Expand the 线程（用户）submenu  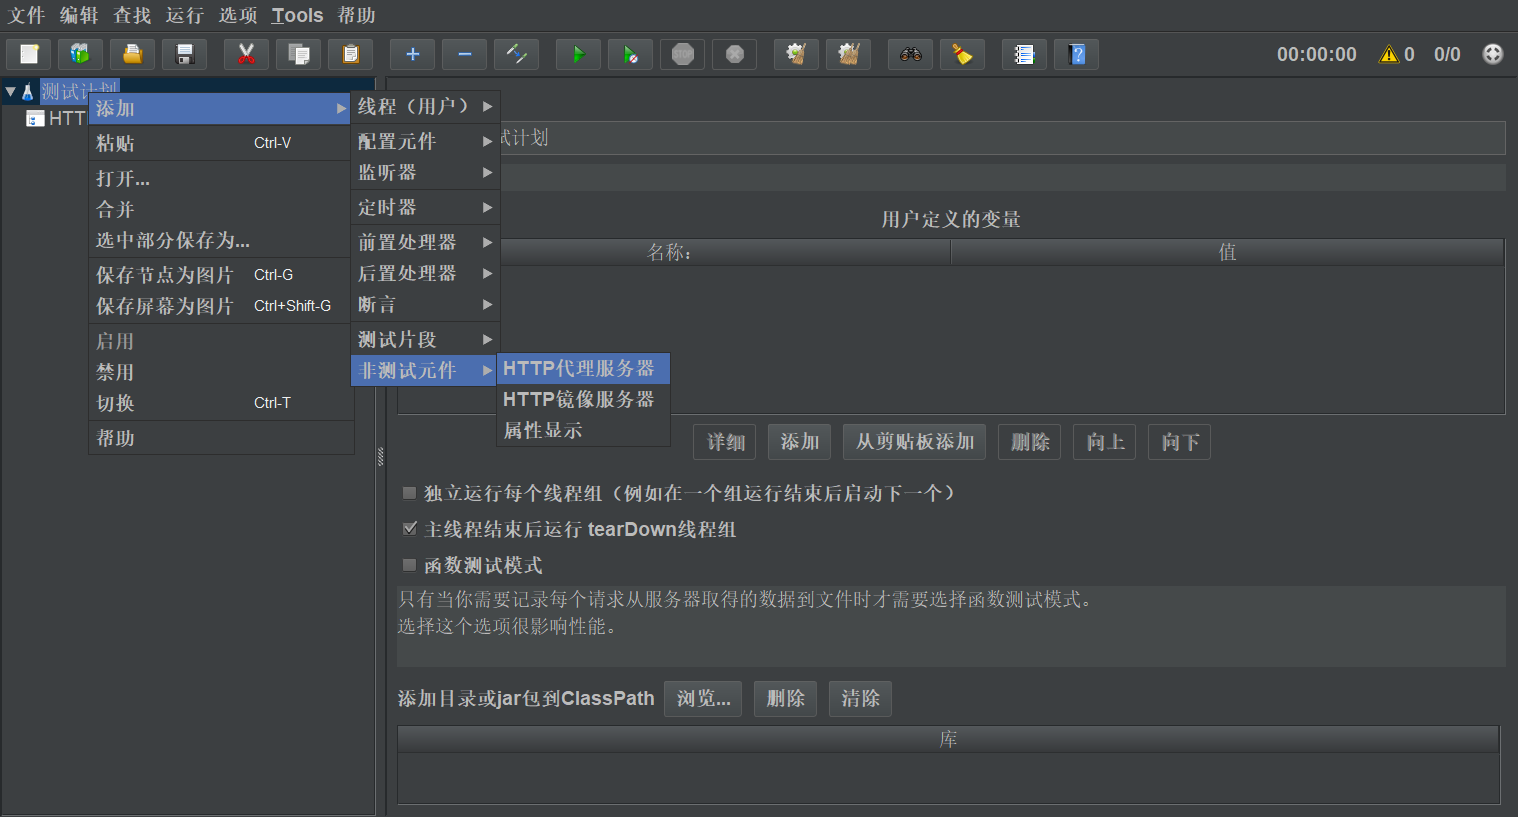(425, 106)
